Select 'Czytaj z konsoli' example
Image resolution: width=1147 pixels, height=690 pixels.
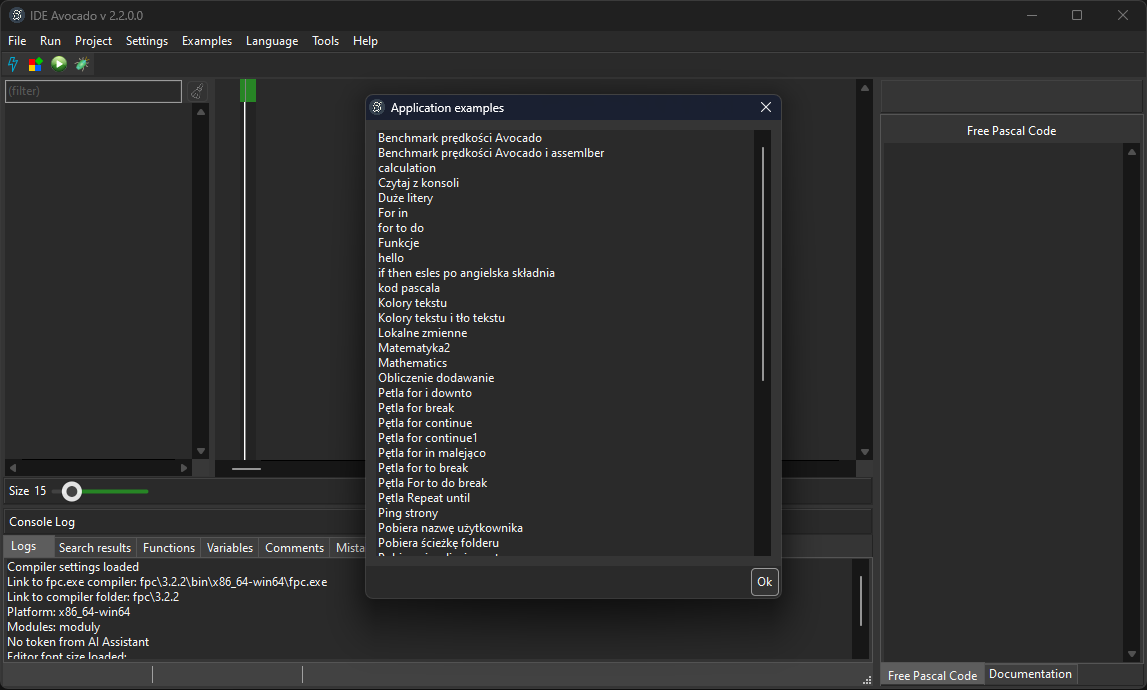(x=418, y=183)
